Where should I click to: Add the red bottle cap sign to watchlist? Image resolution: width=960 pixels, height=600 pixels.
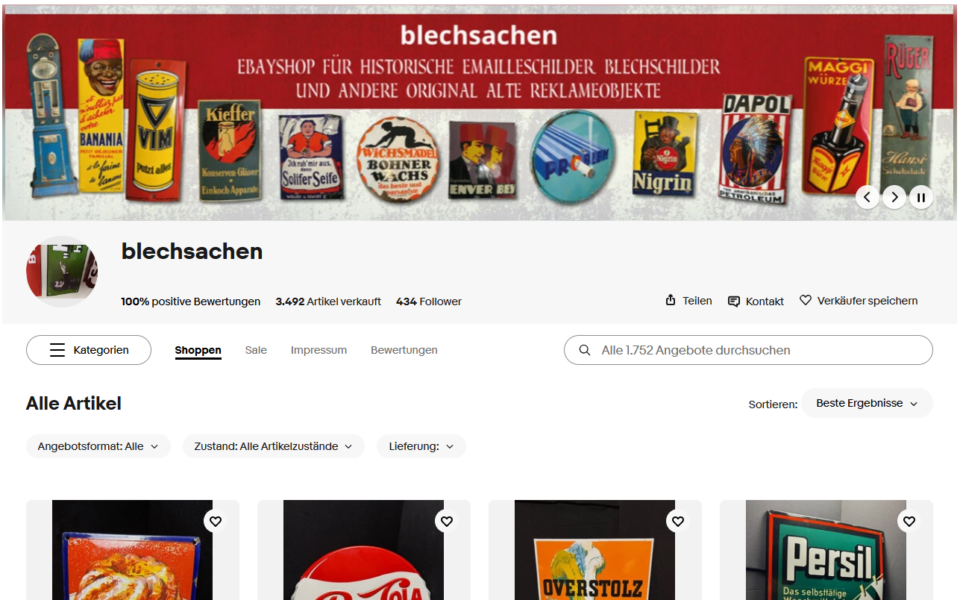(447, 521)
